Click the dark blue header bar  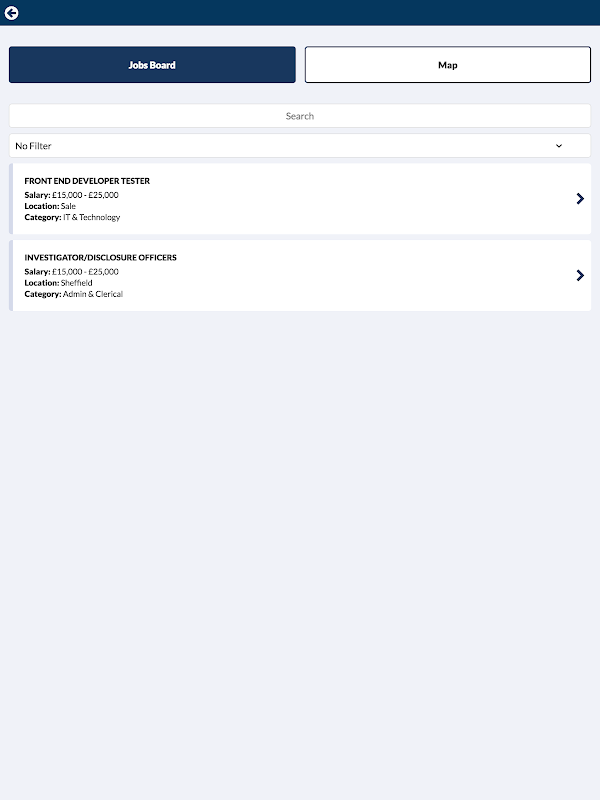coord(300,13)
